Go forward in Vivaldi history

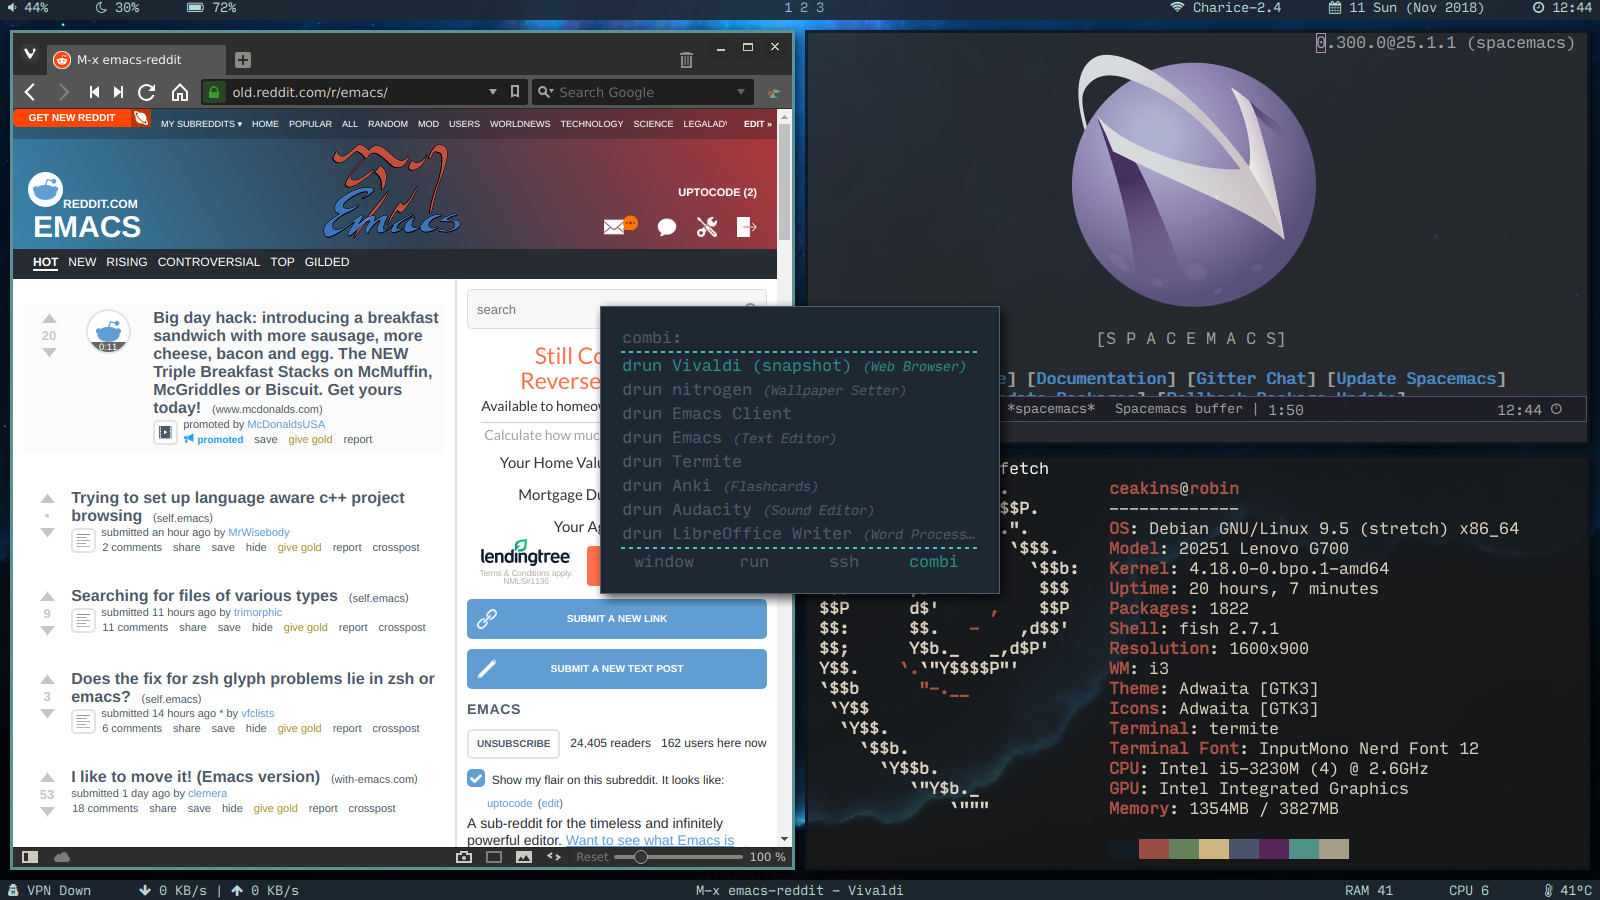coord(63,92)
